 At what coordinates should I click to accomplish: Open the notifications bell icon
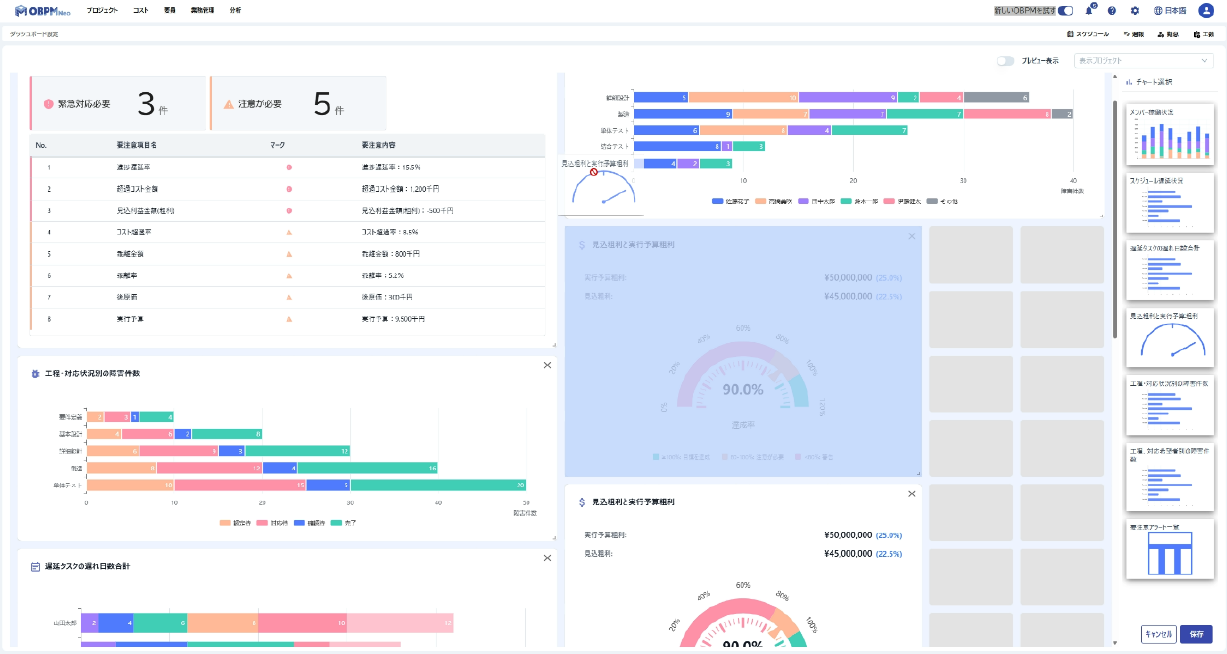1089,11
